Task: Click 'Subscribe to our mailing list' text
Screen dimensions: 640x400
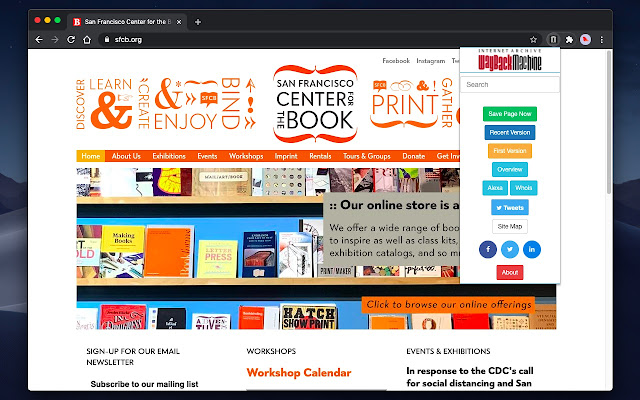Action: tap(144, 384)
